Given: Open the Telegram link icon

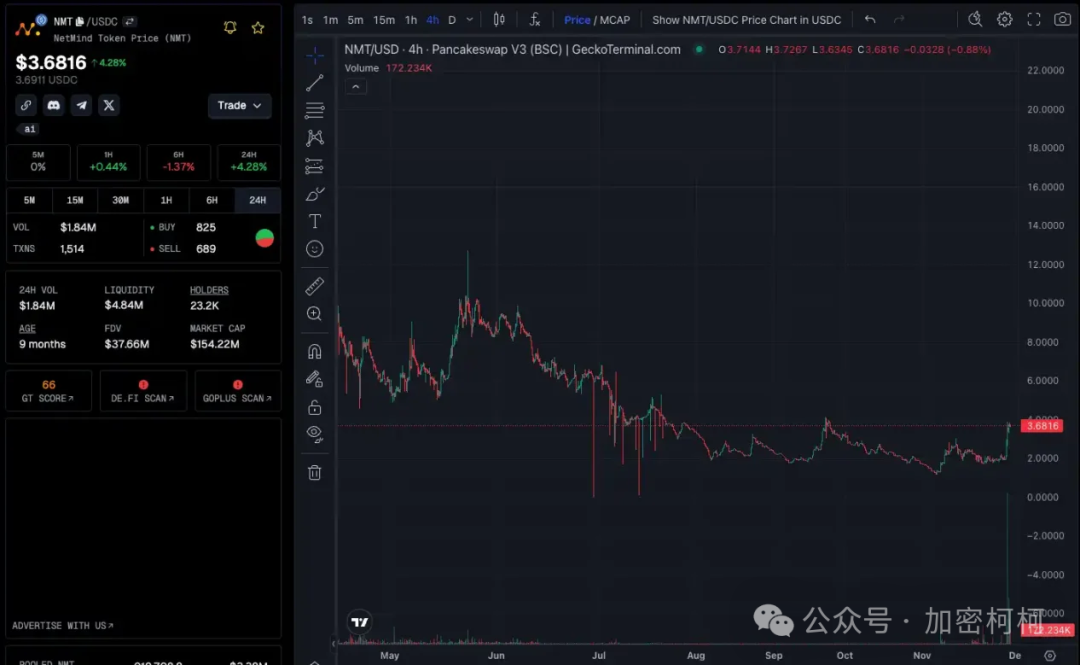Looking at the screenshot, I should coord(82,105).
